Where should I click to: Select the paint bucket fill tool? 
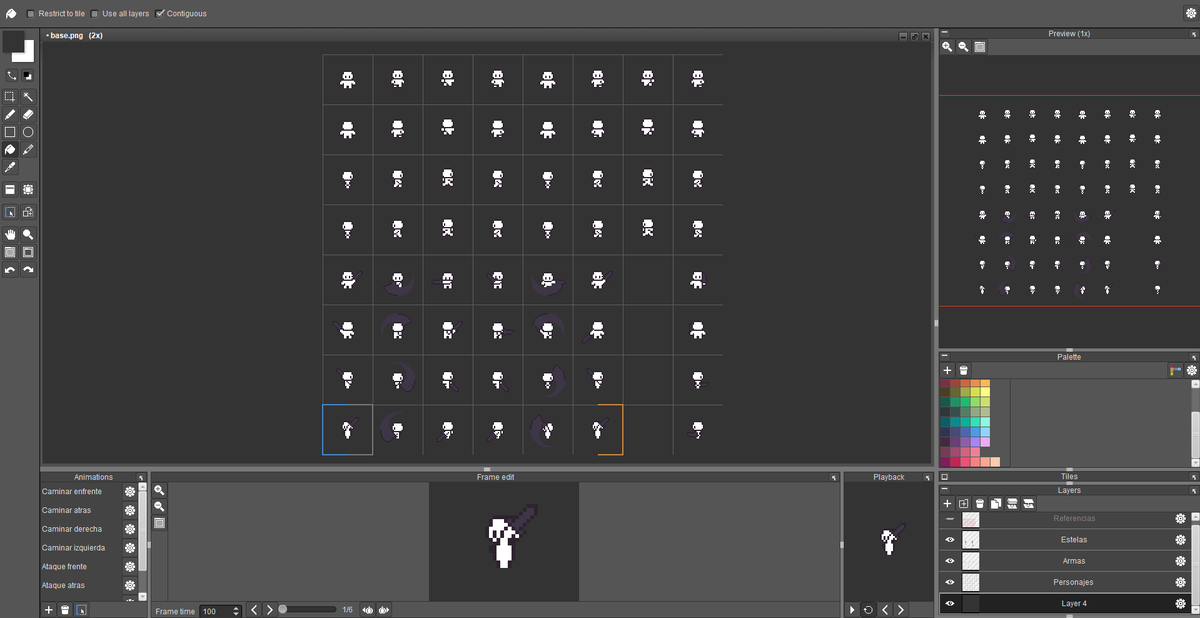[x=10, y=149]
